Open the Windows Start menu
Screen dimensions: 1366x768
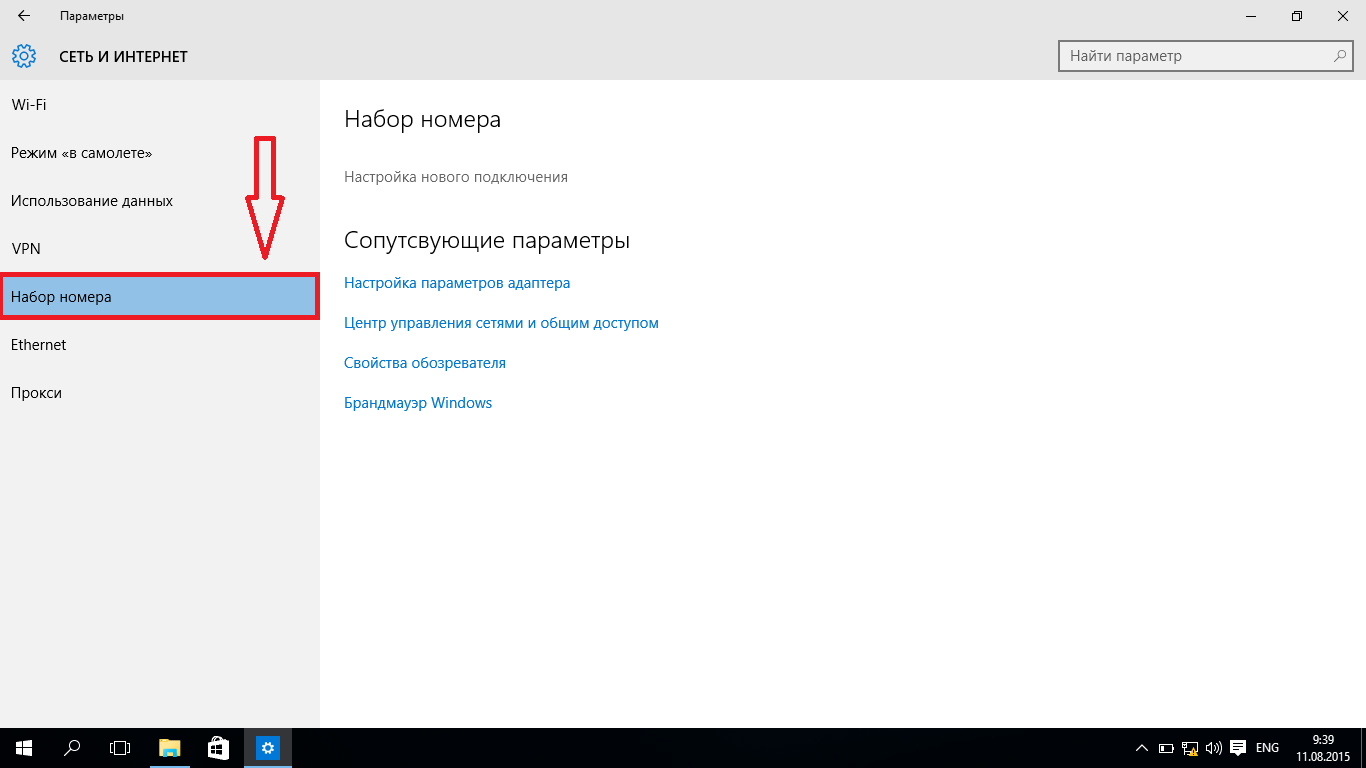tap(24, 748)
